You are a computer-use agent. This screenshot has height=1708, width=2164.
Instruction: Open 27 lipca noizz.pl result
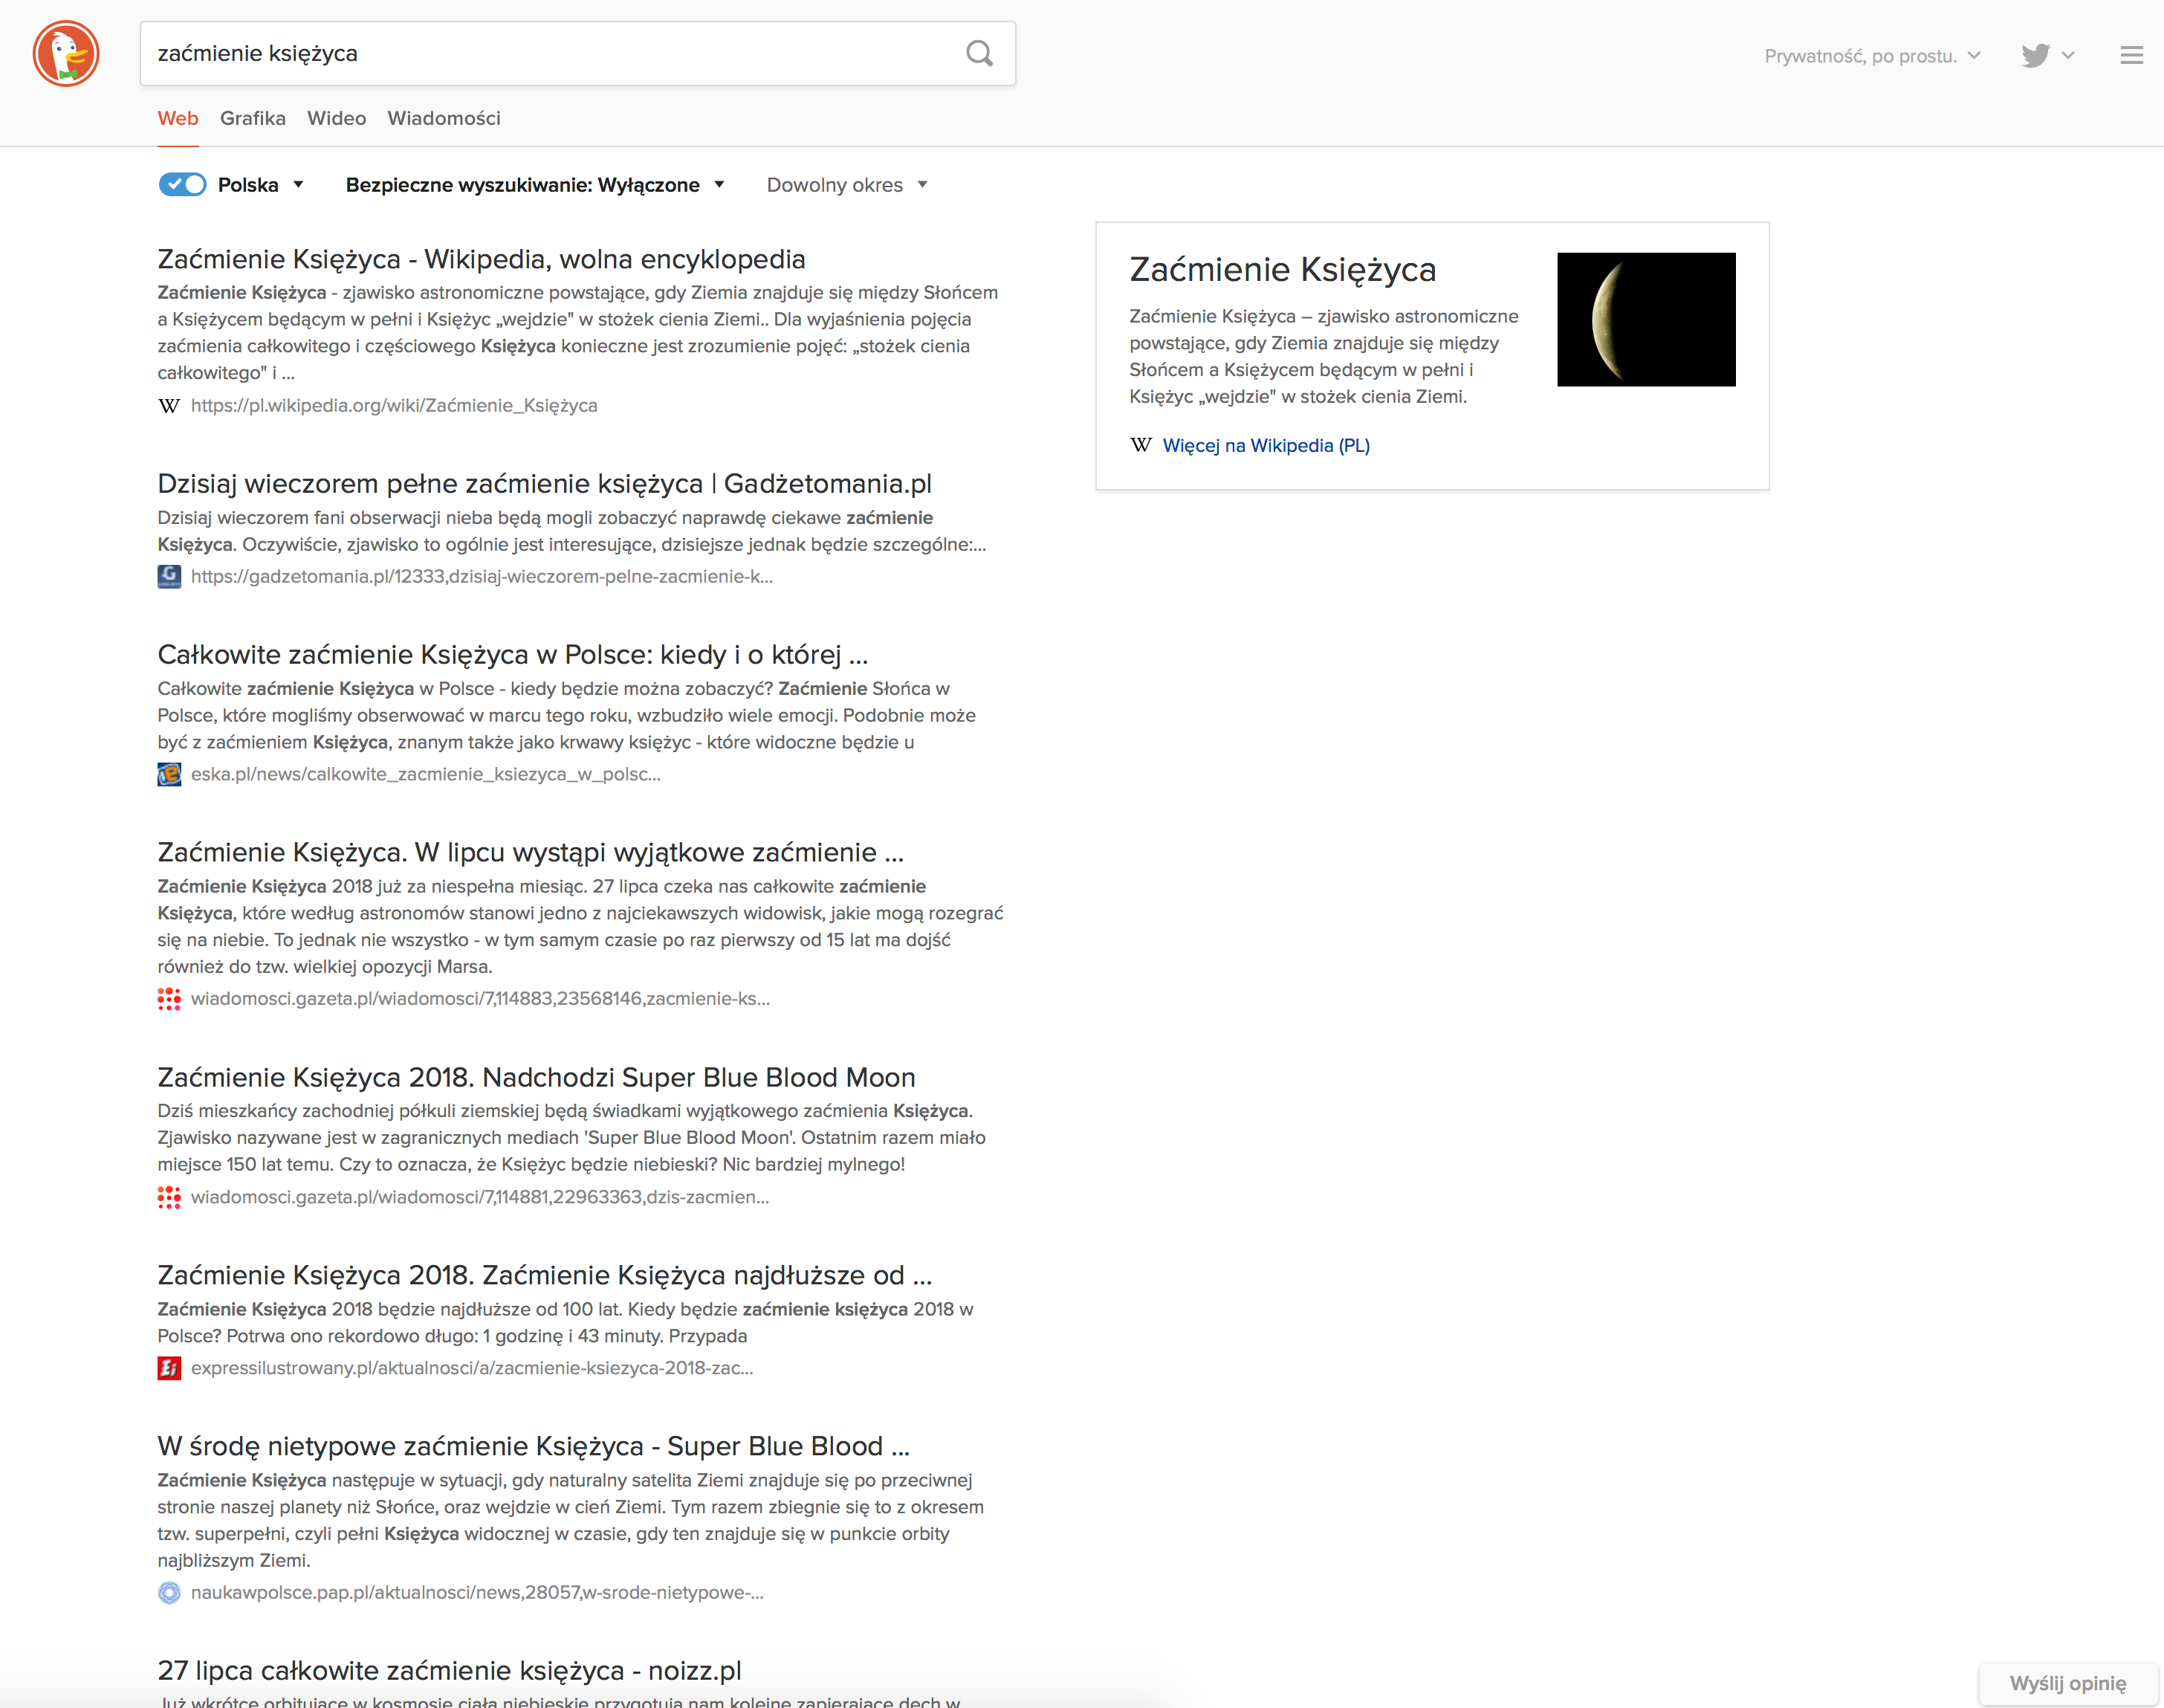(x=449, y=1670)
